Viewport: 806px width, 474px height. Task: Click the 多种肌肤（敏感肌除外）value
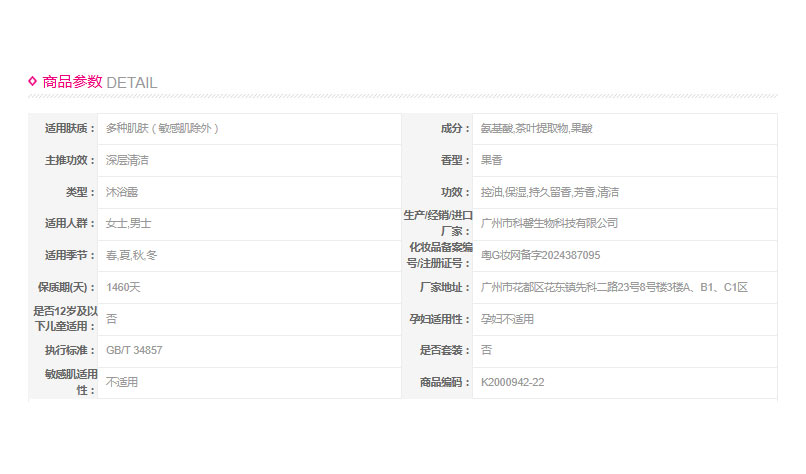point(162,129)
